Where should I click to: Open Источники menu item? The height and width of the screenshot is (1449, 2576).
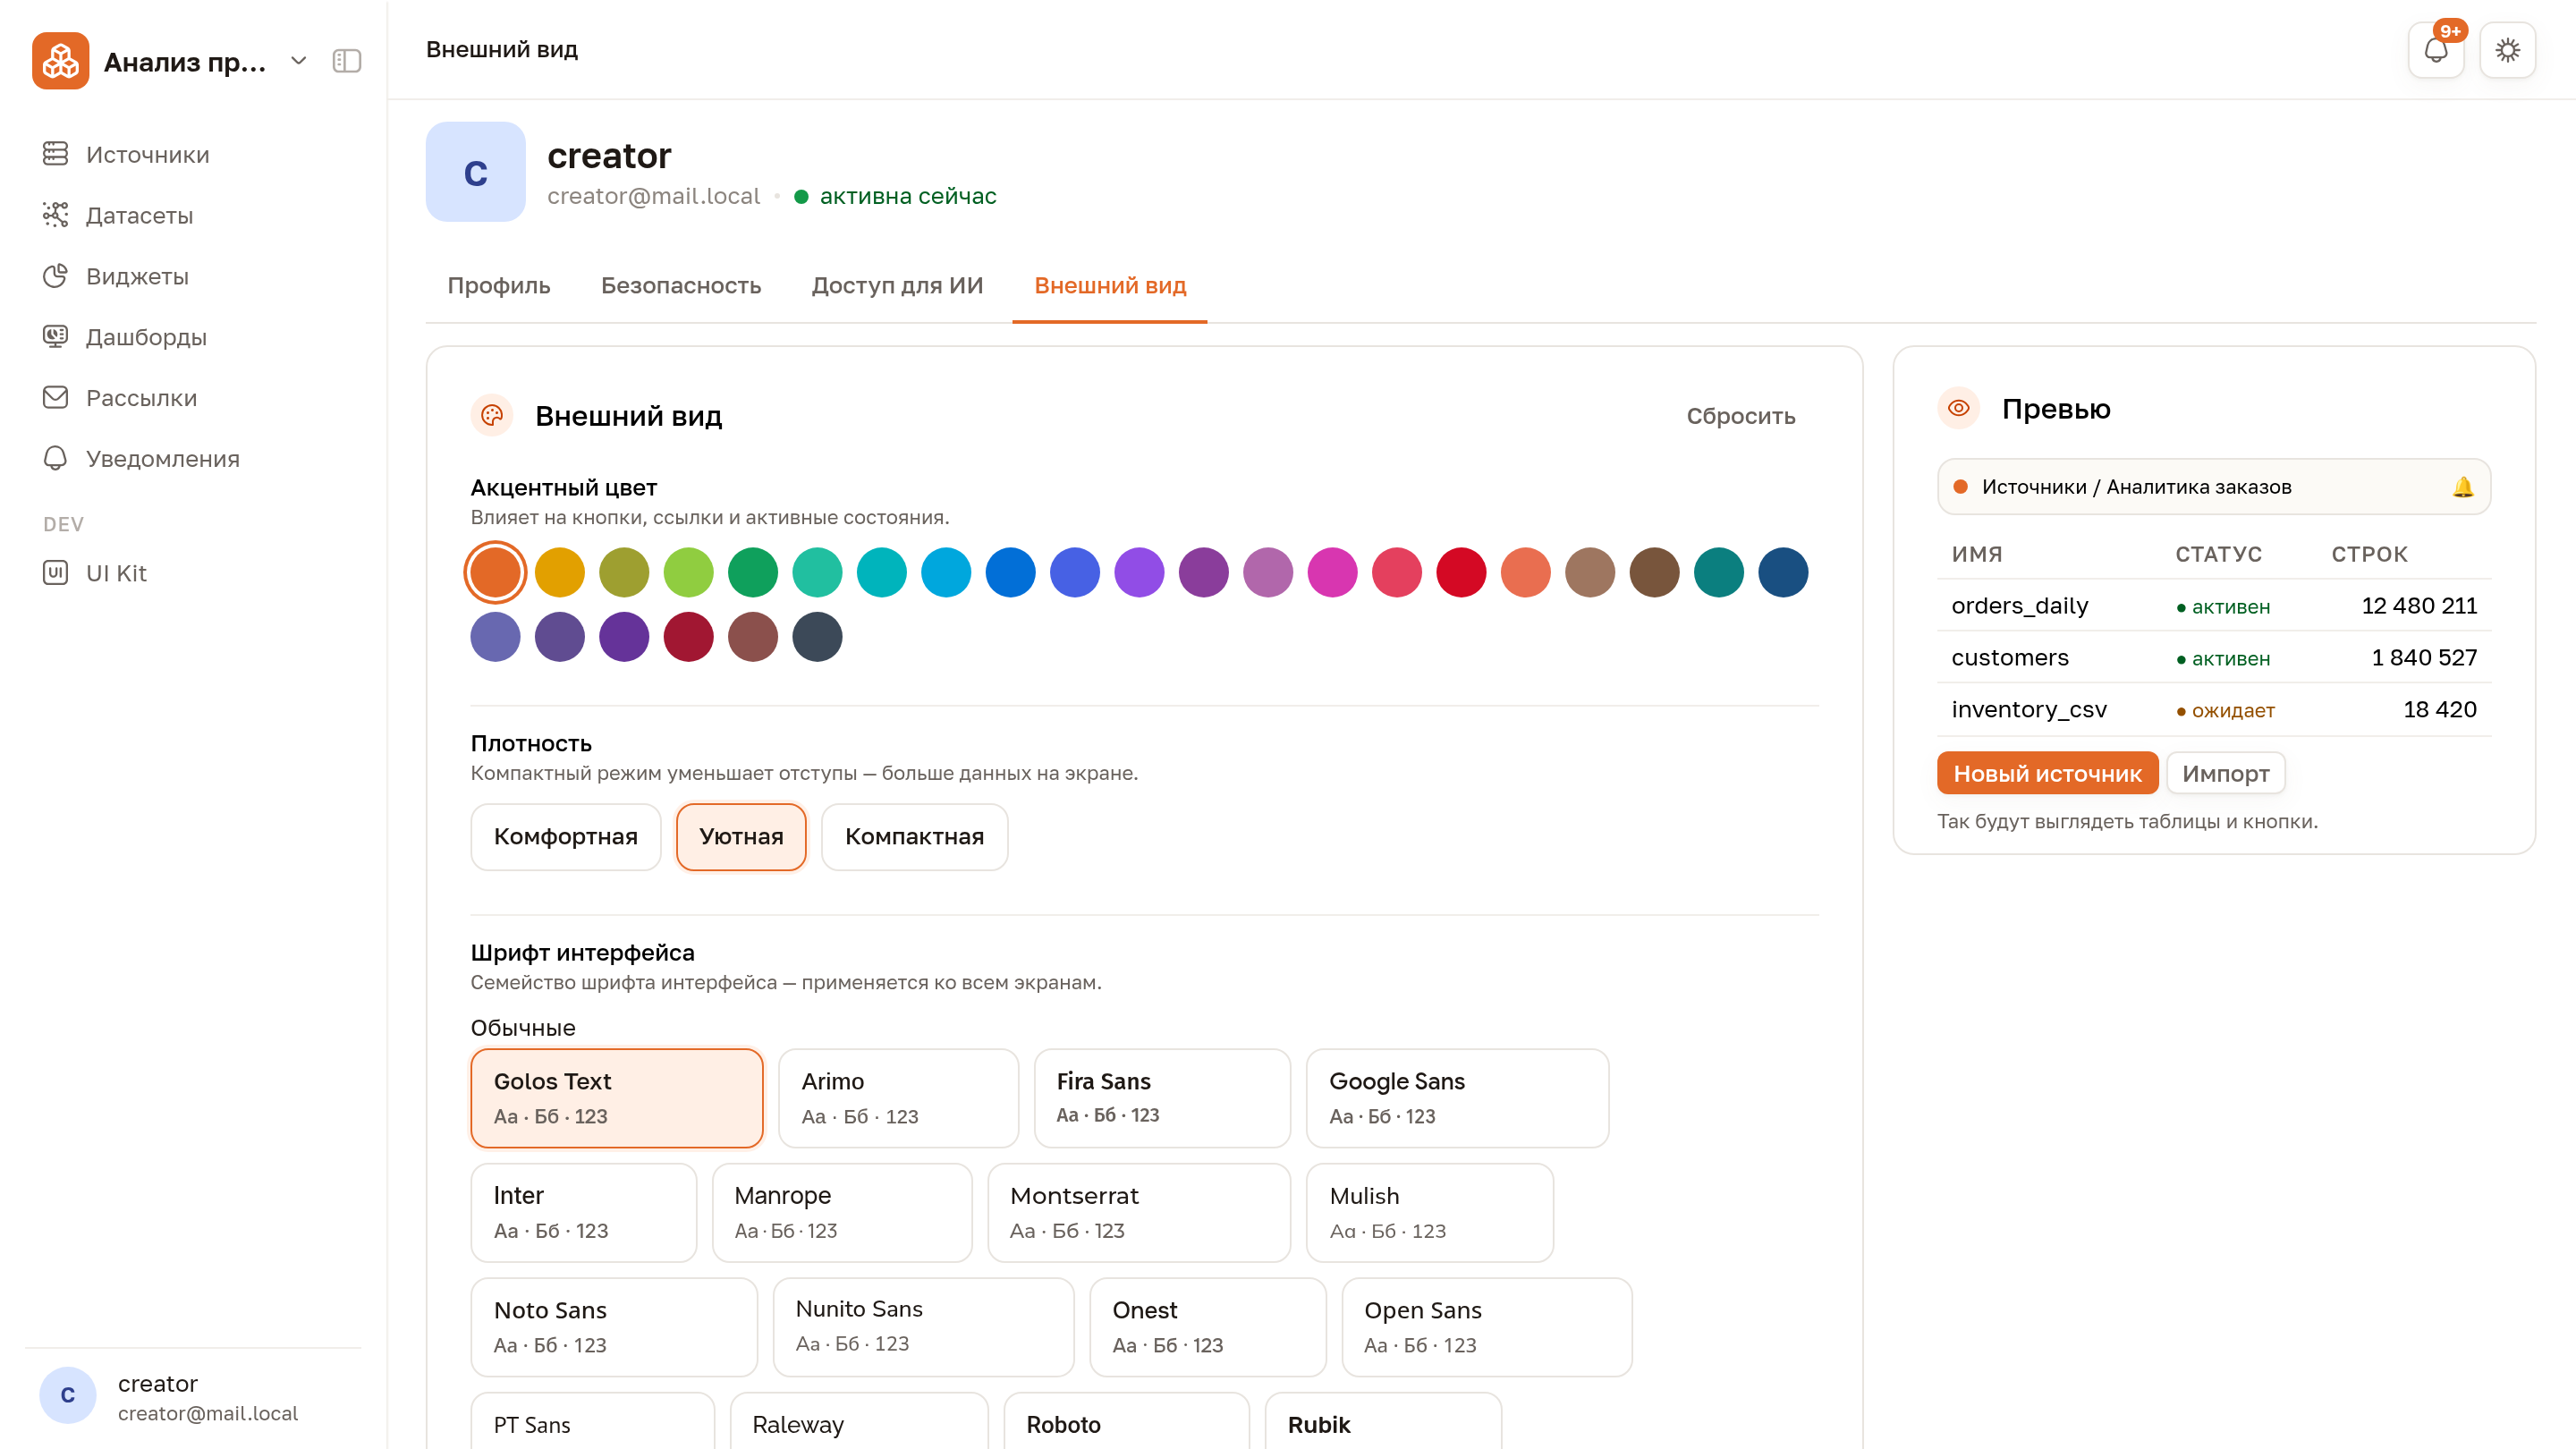coord(193,154)
